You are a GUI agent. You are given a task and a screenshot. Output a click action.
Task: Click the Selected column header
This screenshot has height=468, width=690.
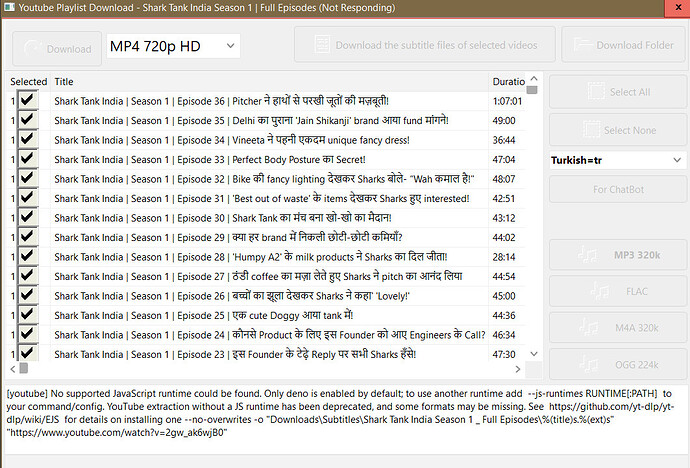click(29, 81)
